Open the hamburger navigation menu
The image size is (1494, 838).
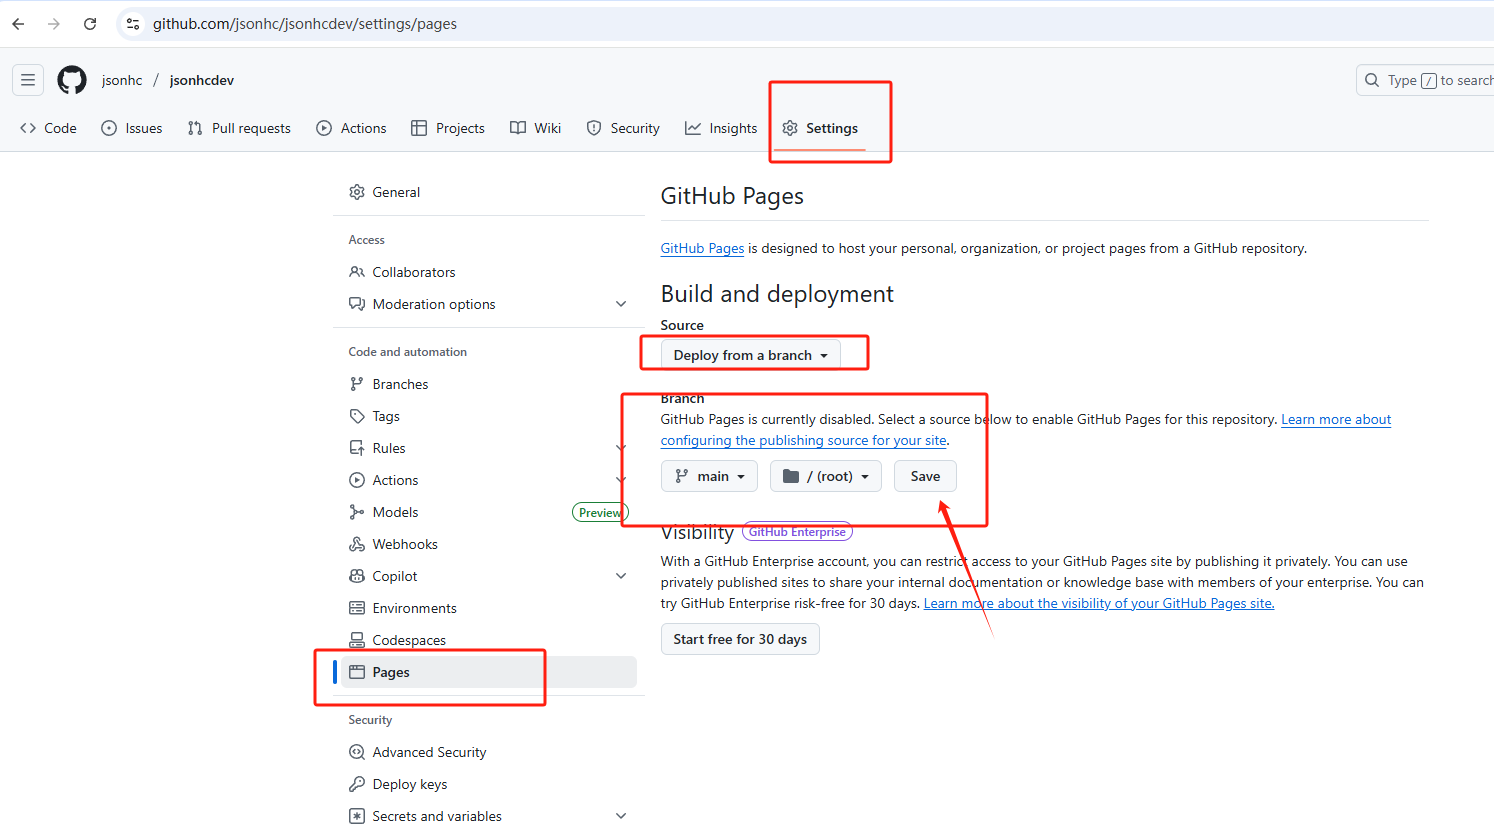click(x=28, y=80)
